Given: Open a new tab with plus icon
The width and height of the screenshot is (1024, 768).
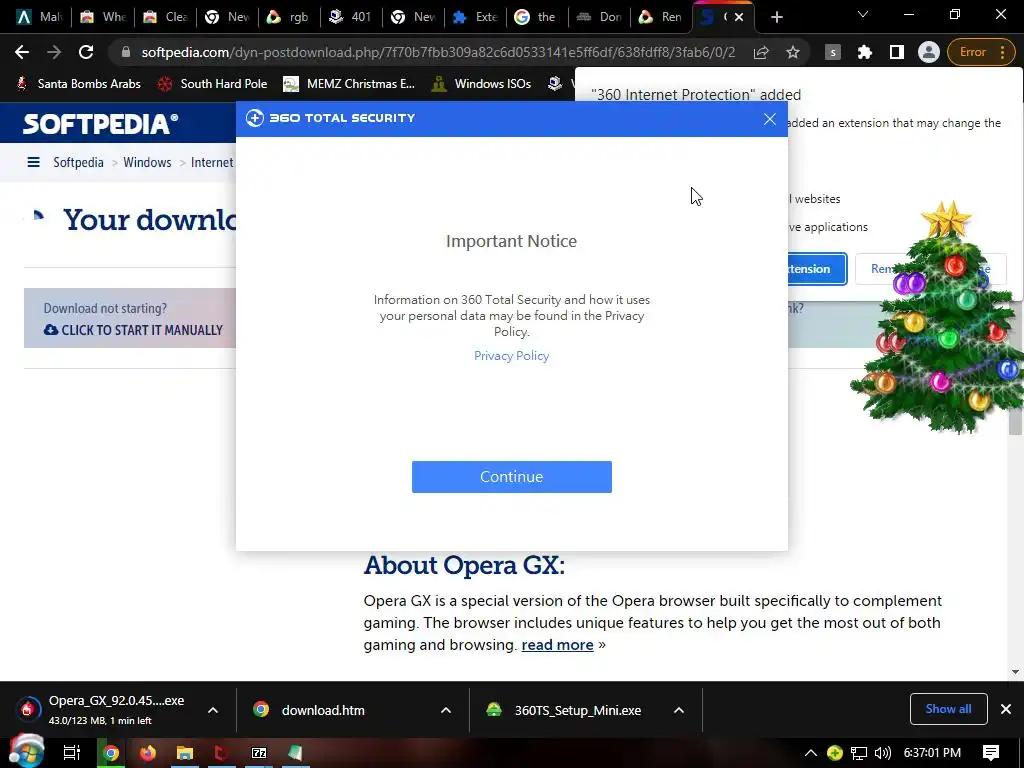Looking at the screenshot, I should pyautogui.click(x=776, y=17).
